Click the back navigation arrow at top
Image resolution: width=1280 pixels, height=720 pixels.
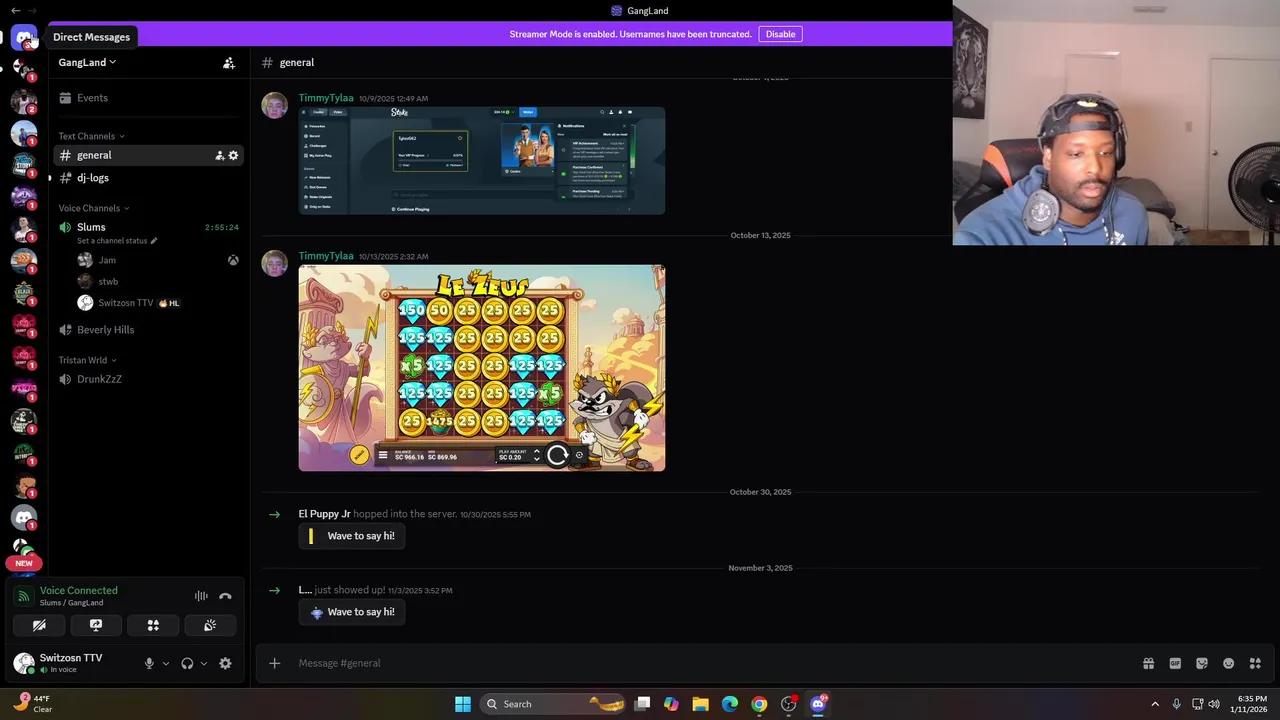[x=16, y=11]
